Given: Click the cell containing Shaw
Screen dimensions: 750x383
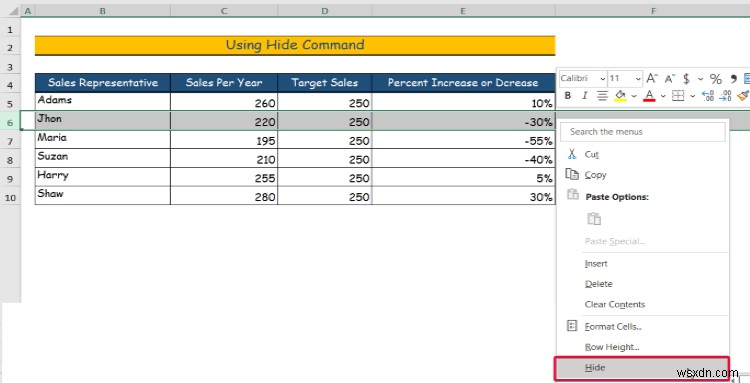Looking at the screenshot, I should click(103, 195).
